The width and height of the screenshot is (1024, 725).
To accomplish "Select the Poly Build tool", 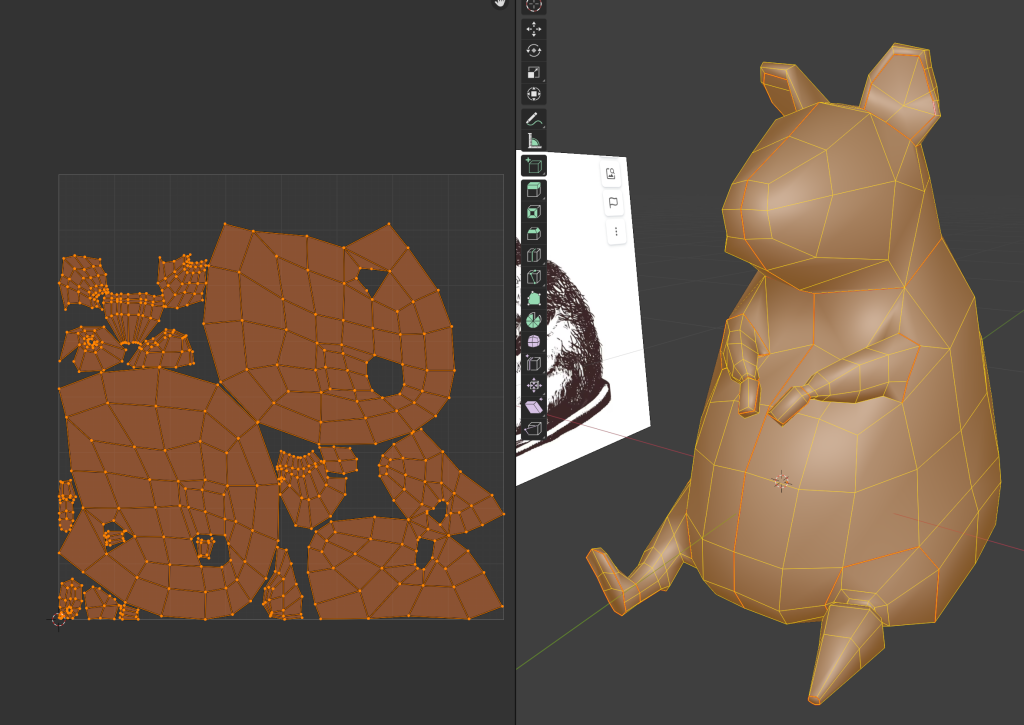I will 534,298.
